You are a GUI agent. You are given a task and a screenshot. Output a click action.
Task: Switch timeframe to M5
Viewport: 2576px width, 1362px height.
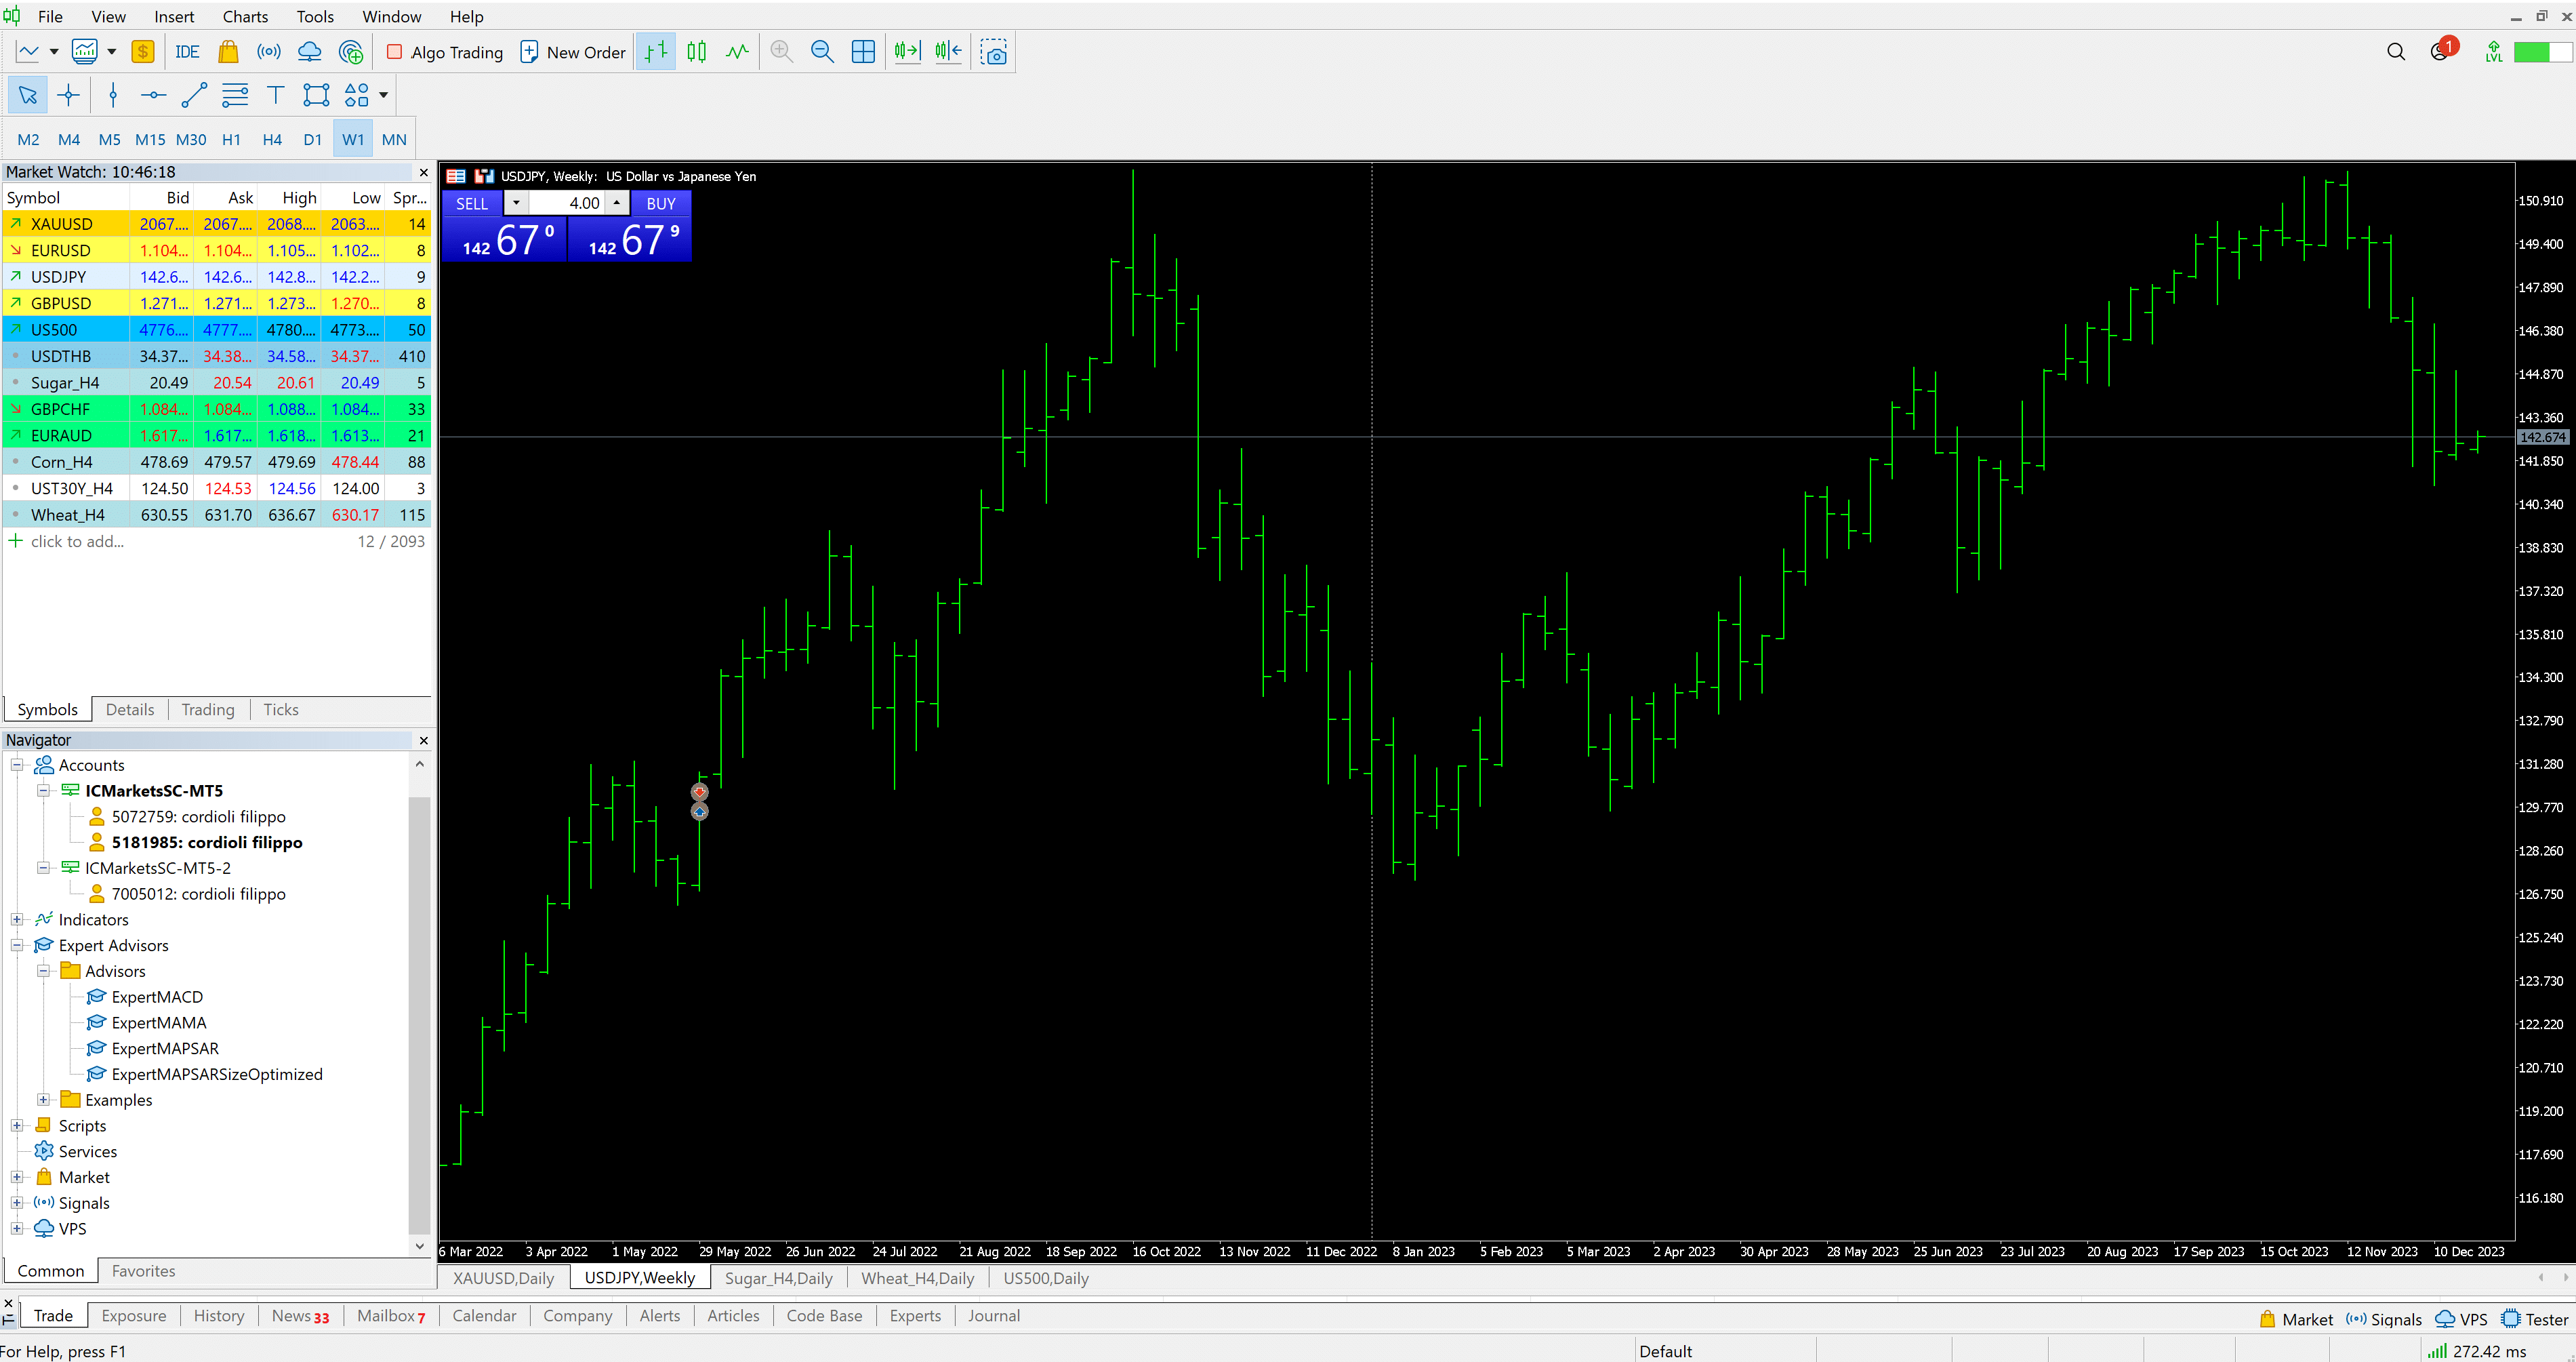tap(109, 139)
